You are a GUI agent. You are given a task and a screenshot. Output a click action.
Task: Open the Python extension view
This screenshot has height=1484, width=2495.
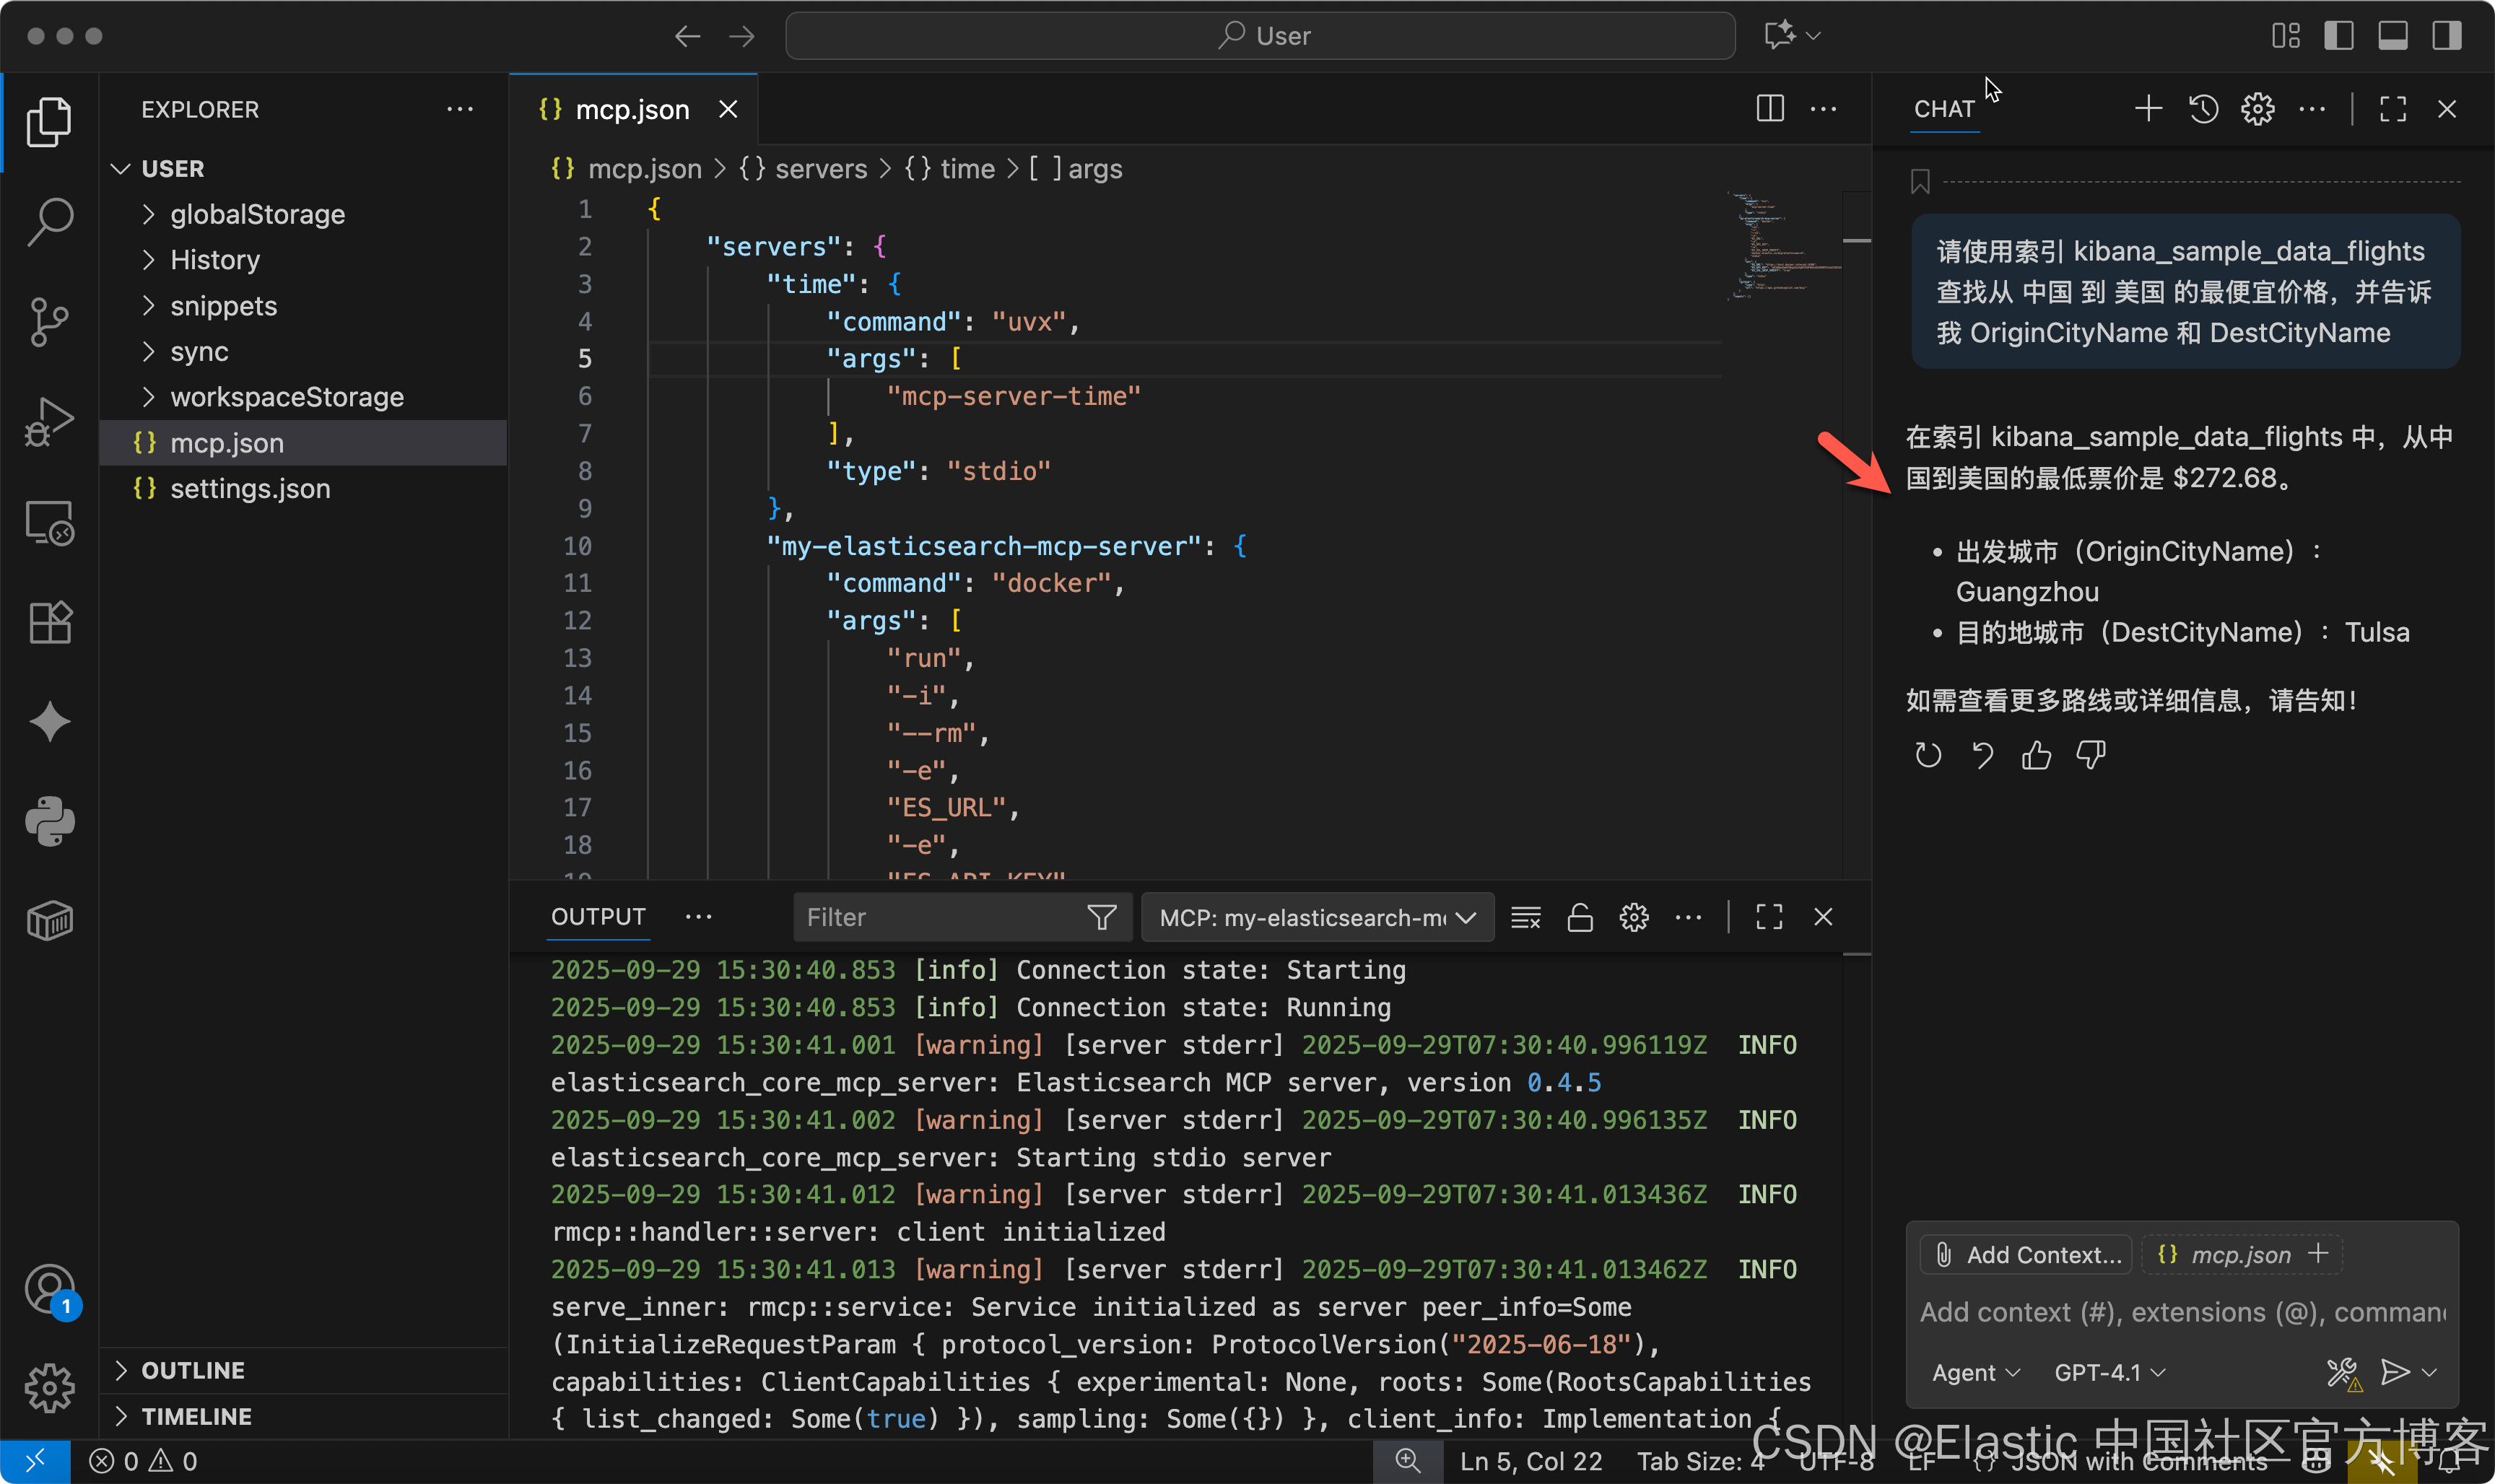click(49, 822)
